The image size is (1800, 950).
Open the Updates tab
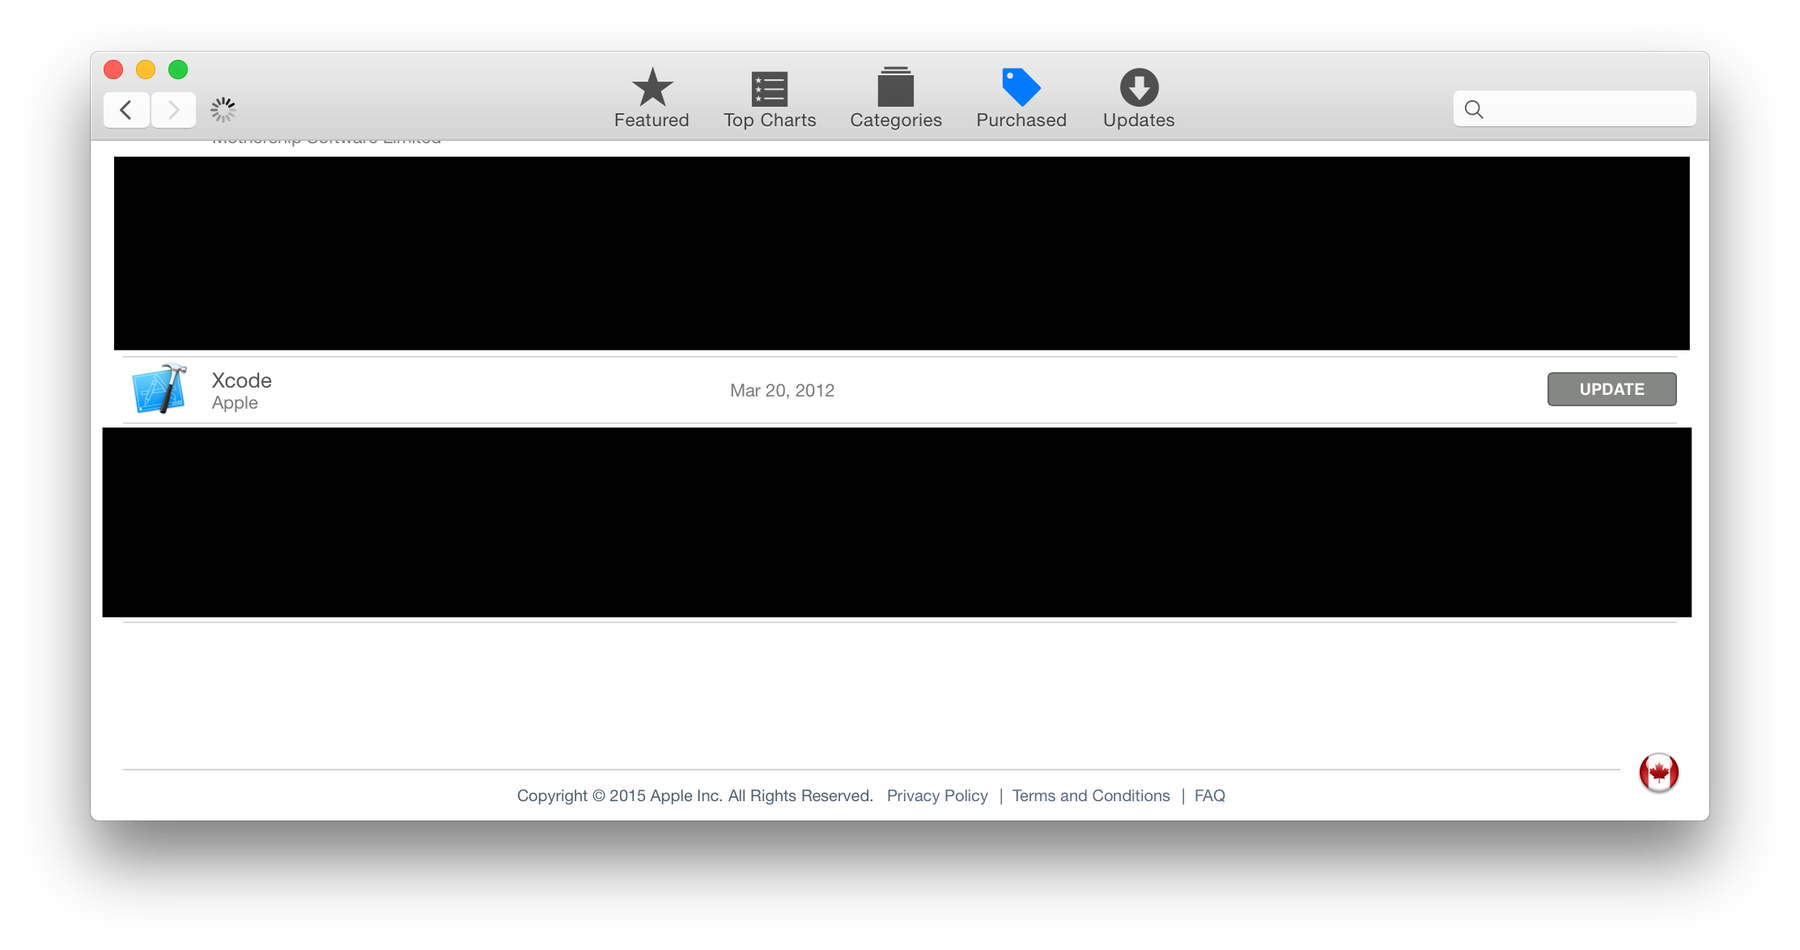(x=1138, y=98)
